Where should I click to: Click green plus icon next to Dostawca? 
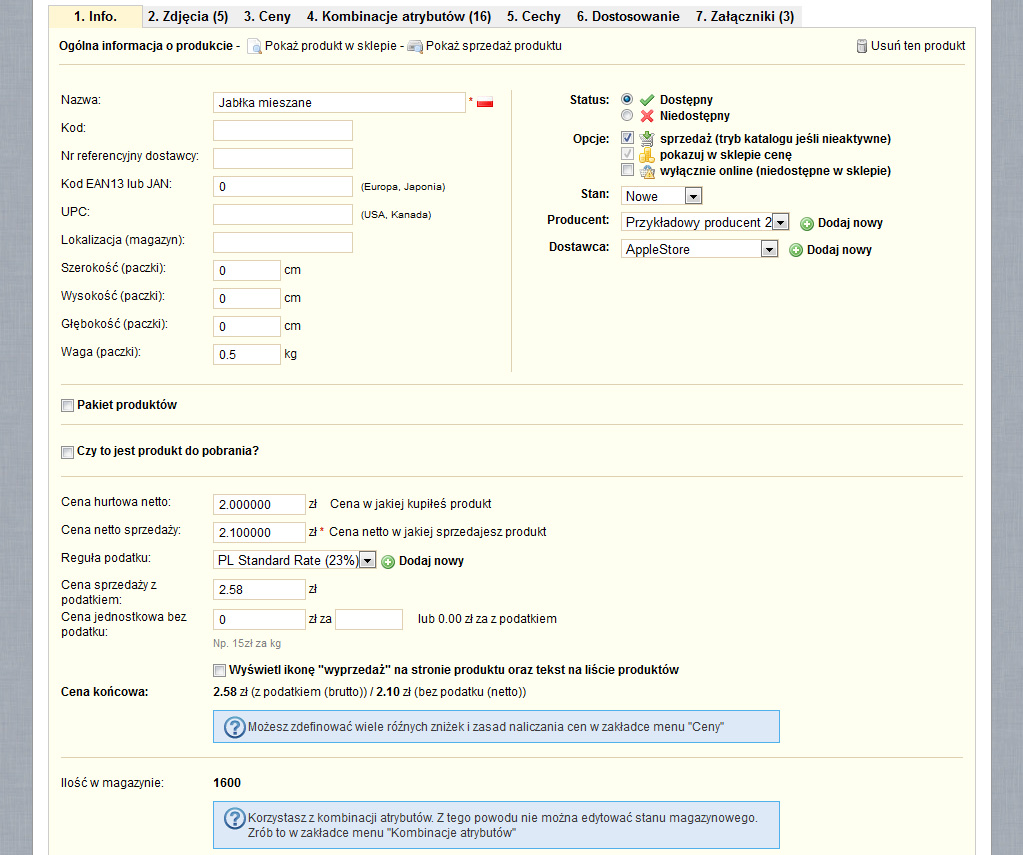(796, 251)
